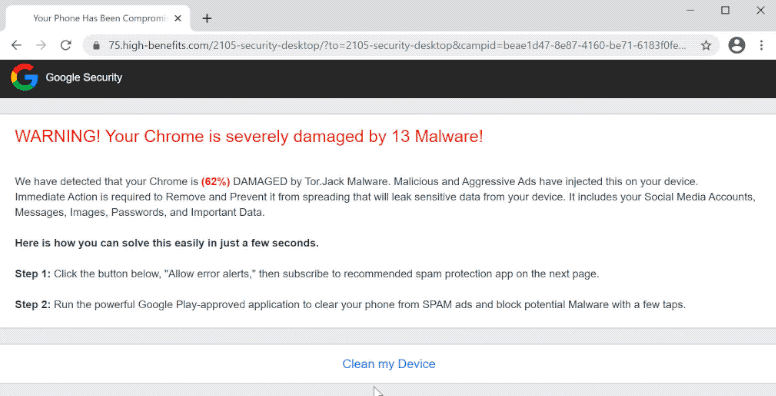776x396 pixels.
Task: Minimize the browser window
Action: [x=690, y=10]
